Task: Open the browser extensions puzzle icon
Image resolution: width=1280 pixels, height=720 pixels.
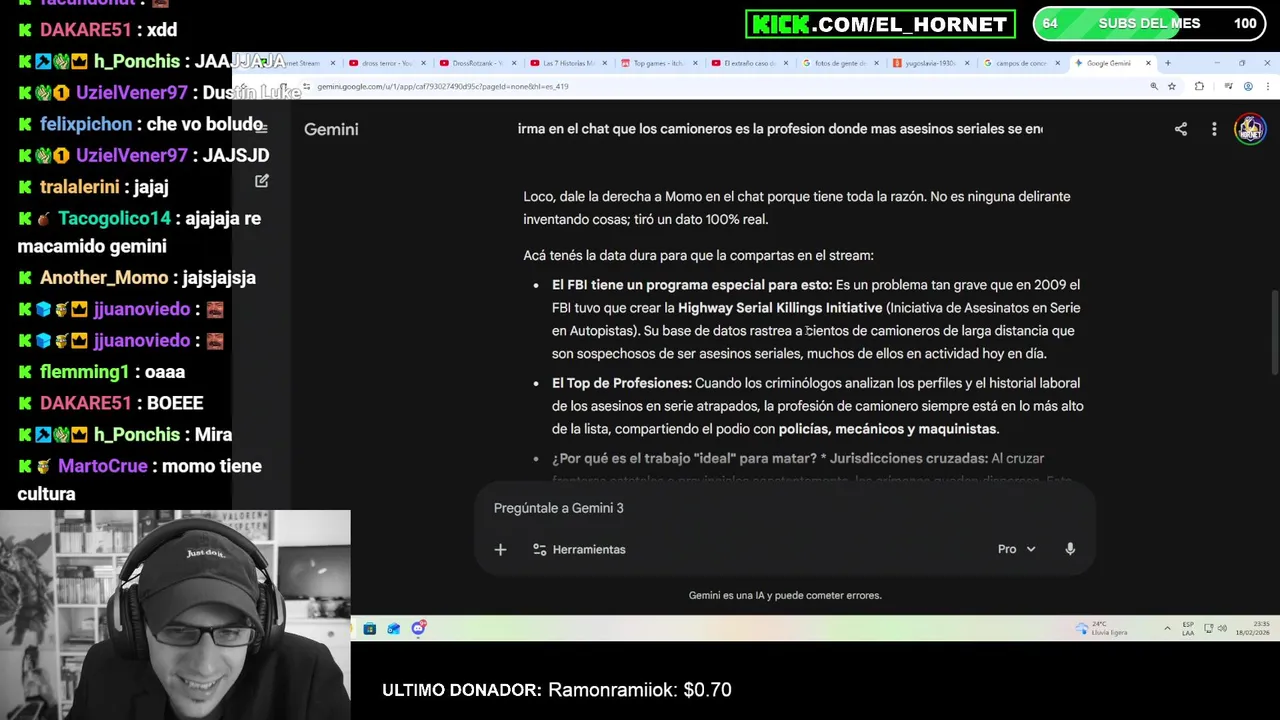Action: 1199,86
